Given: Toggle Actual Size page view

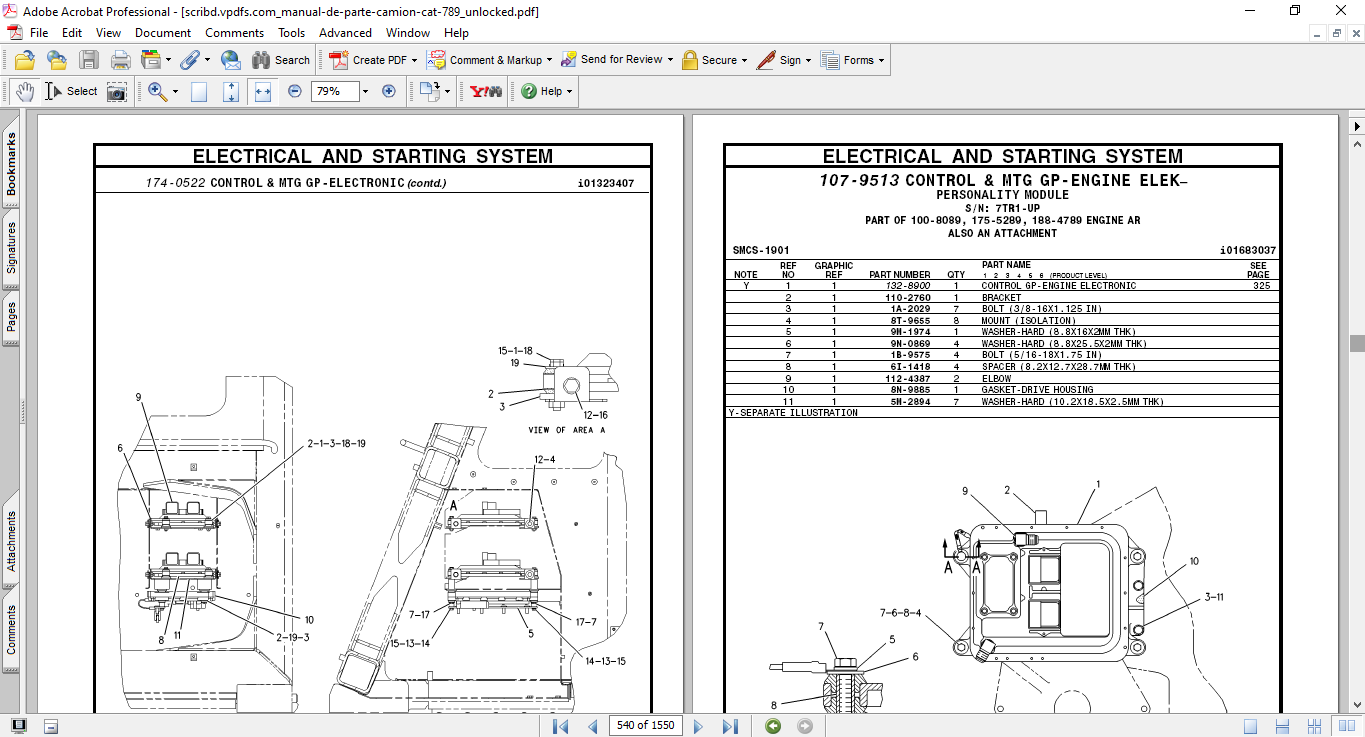Looking at the screenshot, I should 199,91.
